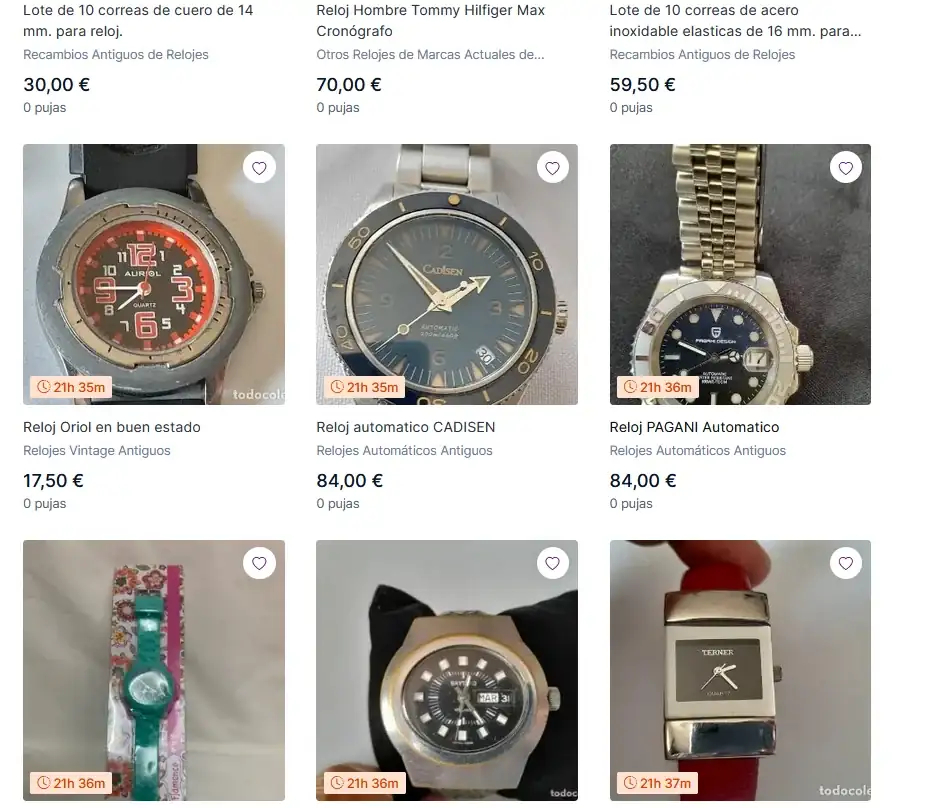Favorite the Reloj Oriol watch listing
The image size is (936, 808).
259,168
